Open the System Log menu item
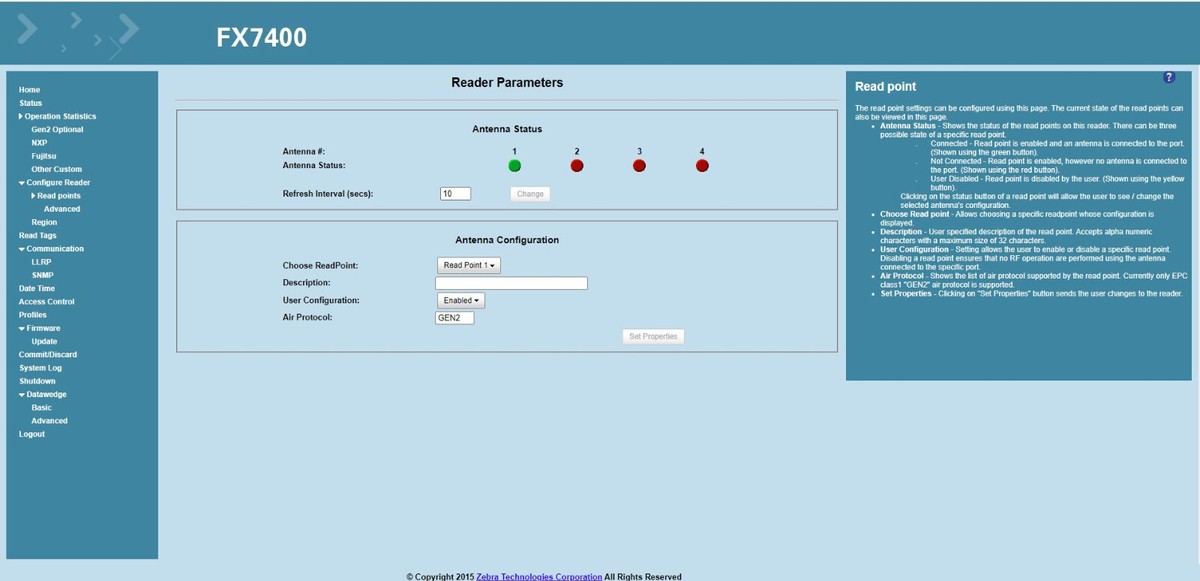 pyautogui.click(x=40, y=368)
